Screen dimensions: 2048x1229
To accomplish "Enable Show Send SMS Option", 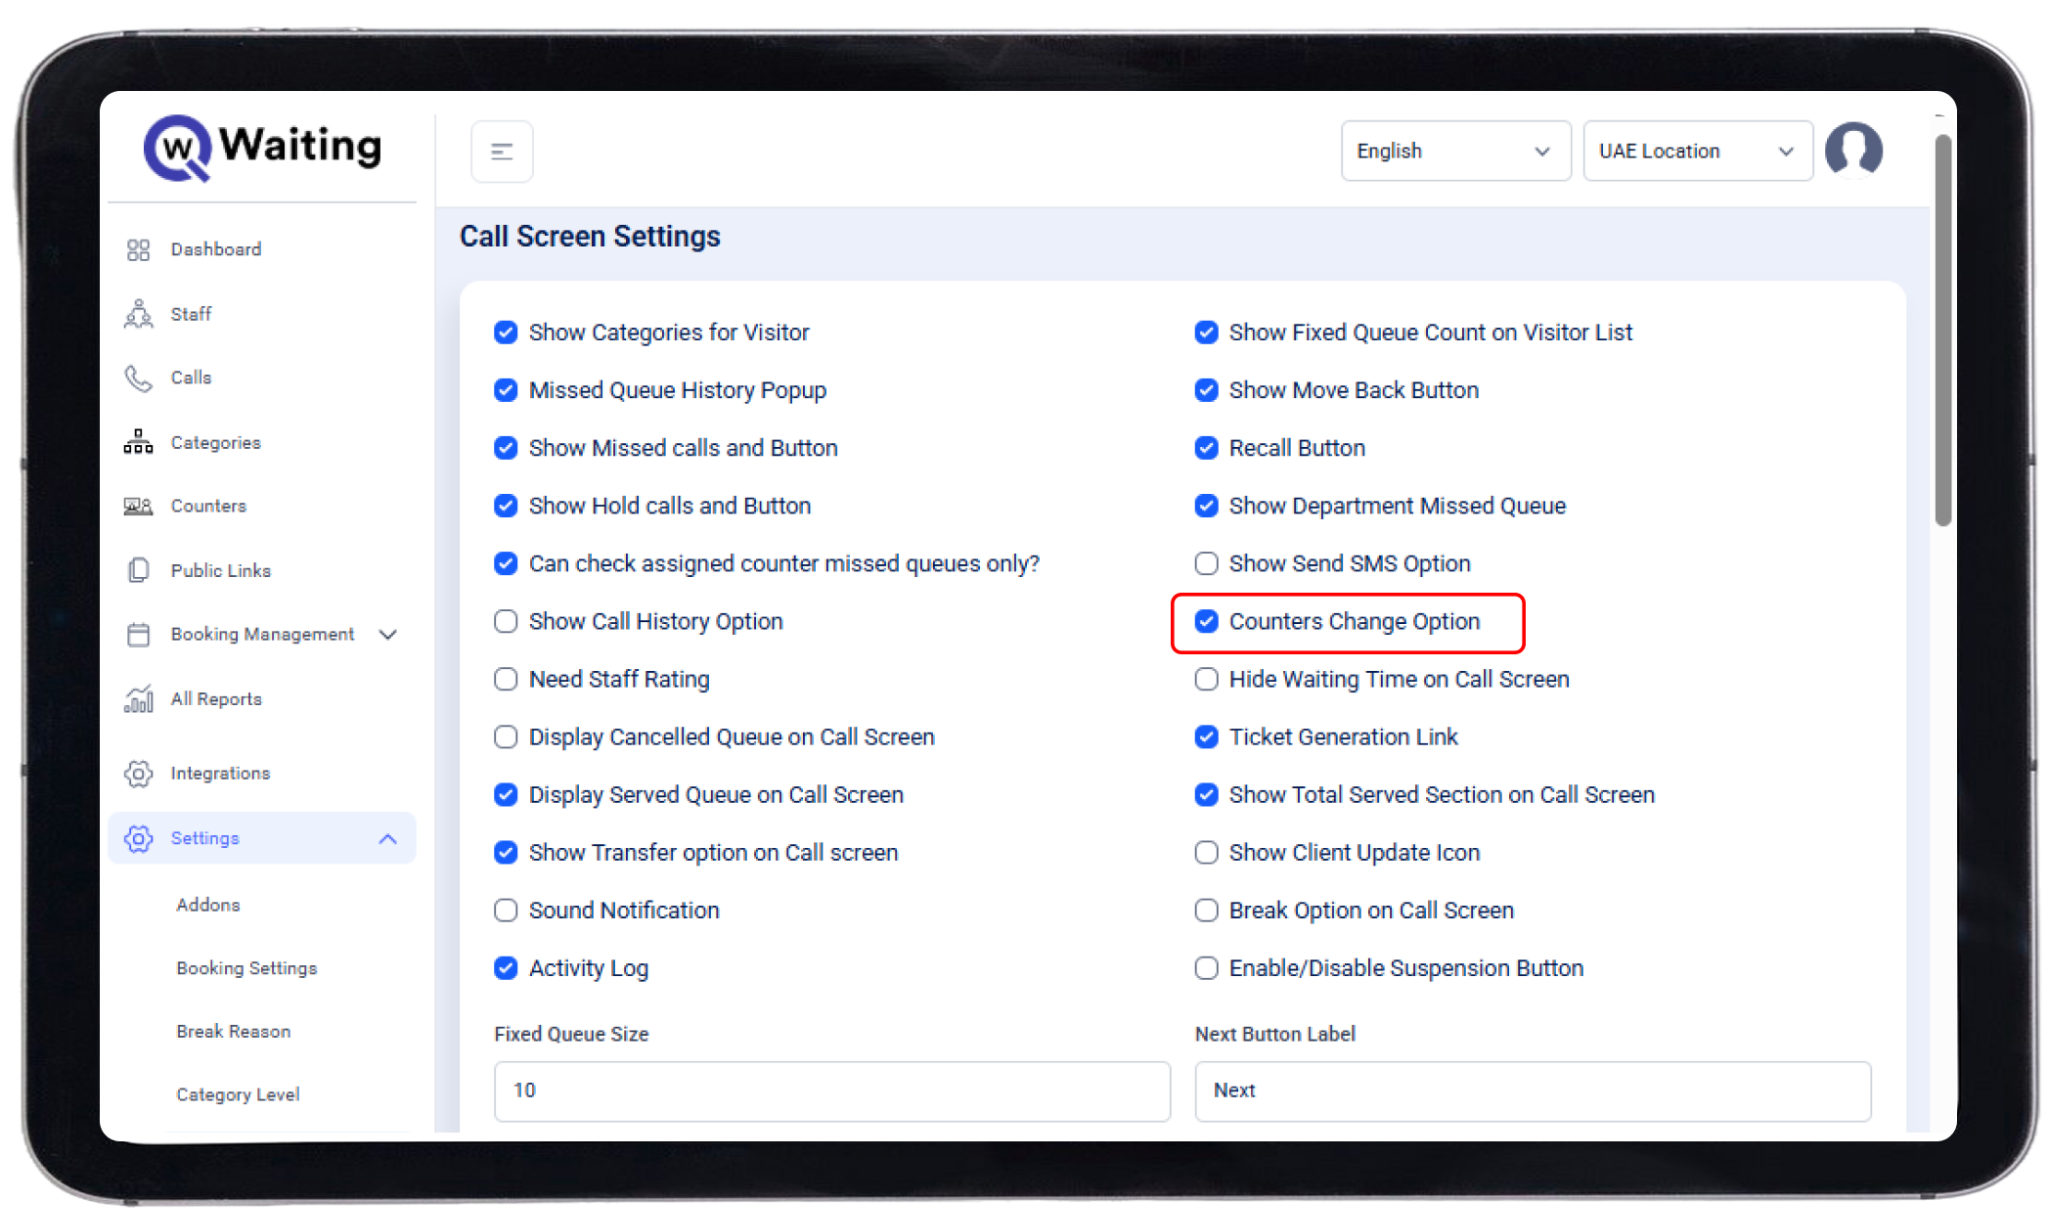I will click(x=1207, y=564).
